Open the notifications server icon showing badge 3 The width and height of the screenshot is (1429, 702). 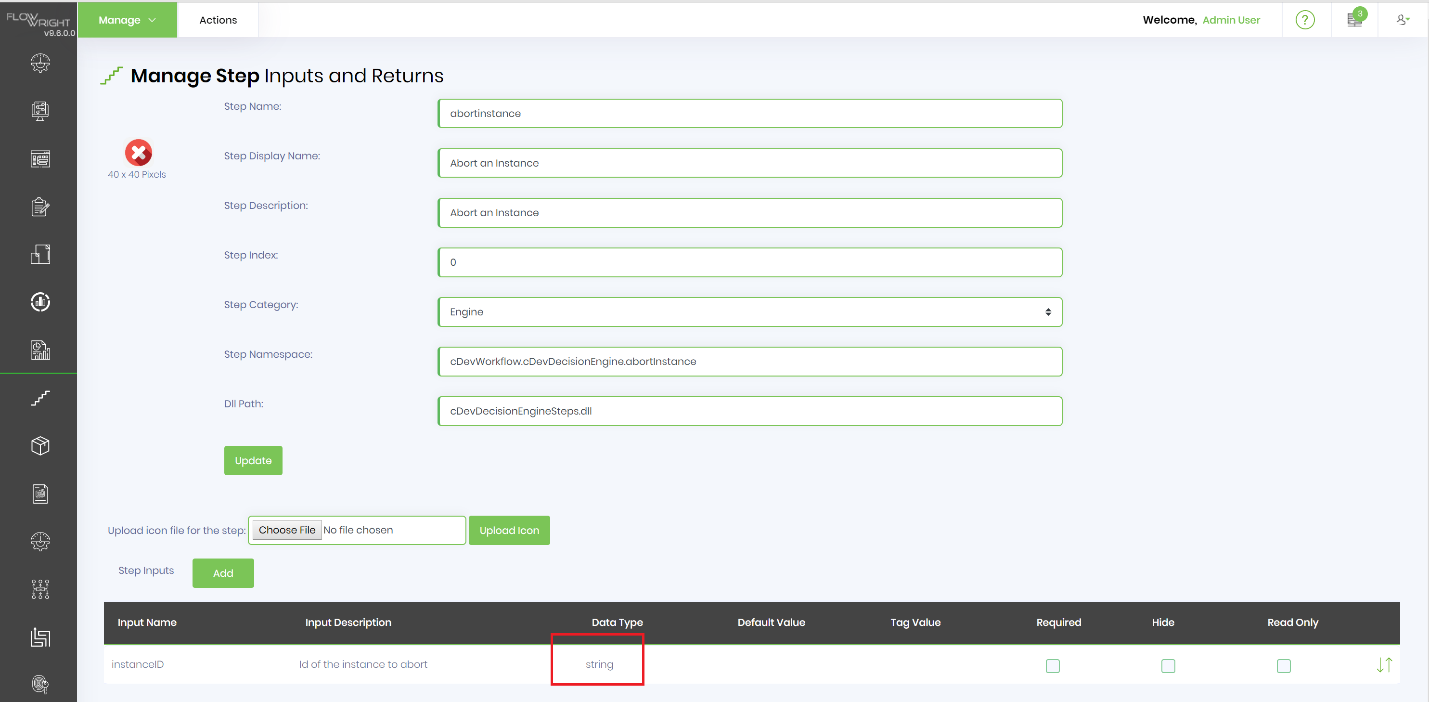[1354, 19]
